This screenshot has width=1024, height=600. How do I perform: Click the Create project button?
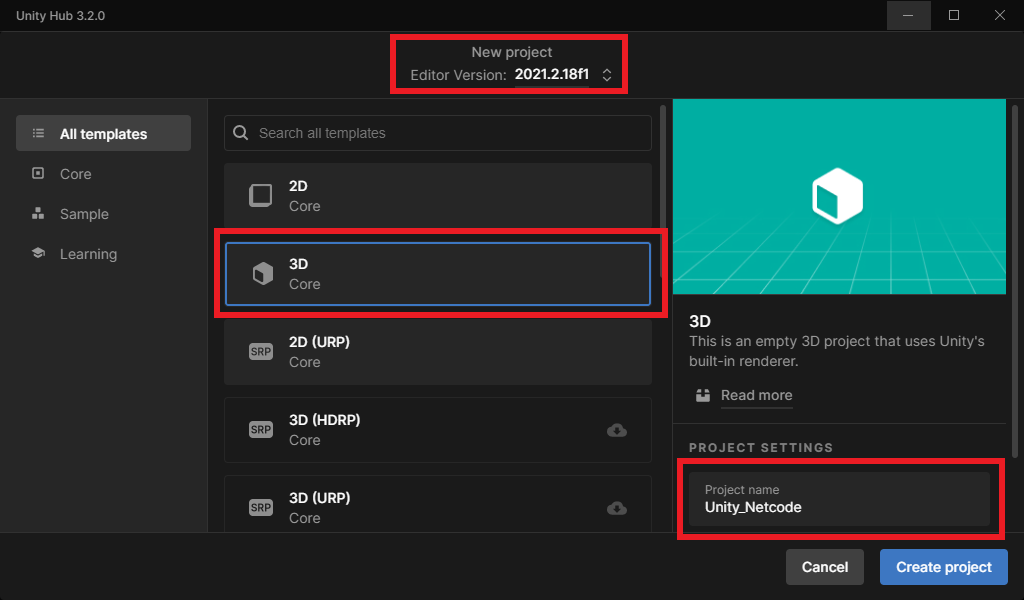tap(944, 567)
